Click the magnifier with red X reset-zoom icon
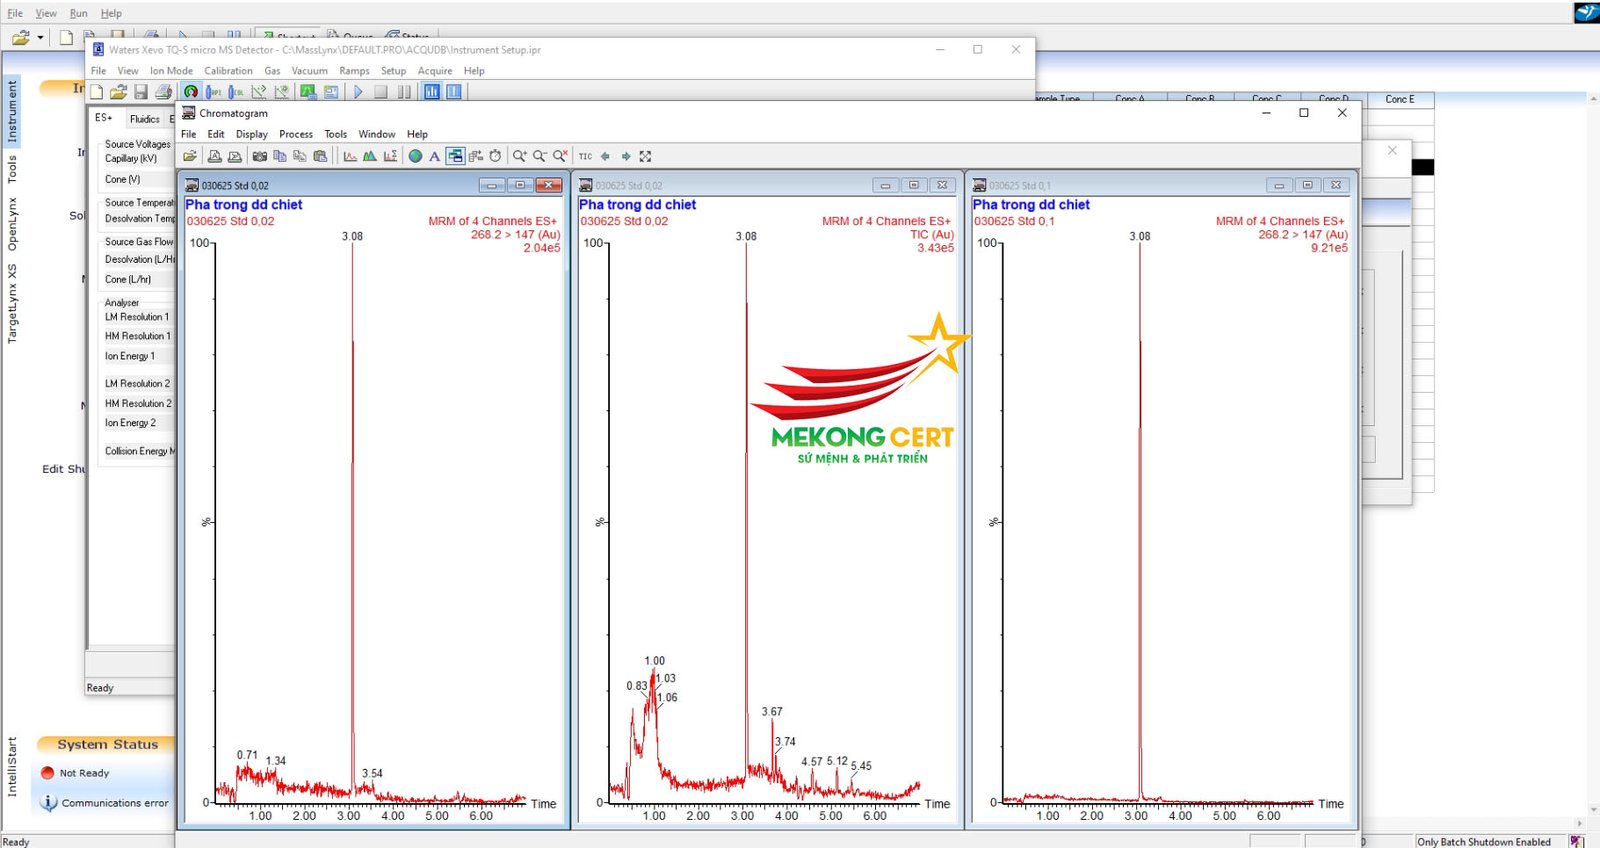Screen dimensions: 1600x848 [x=560, y=156]
